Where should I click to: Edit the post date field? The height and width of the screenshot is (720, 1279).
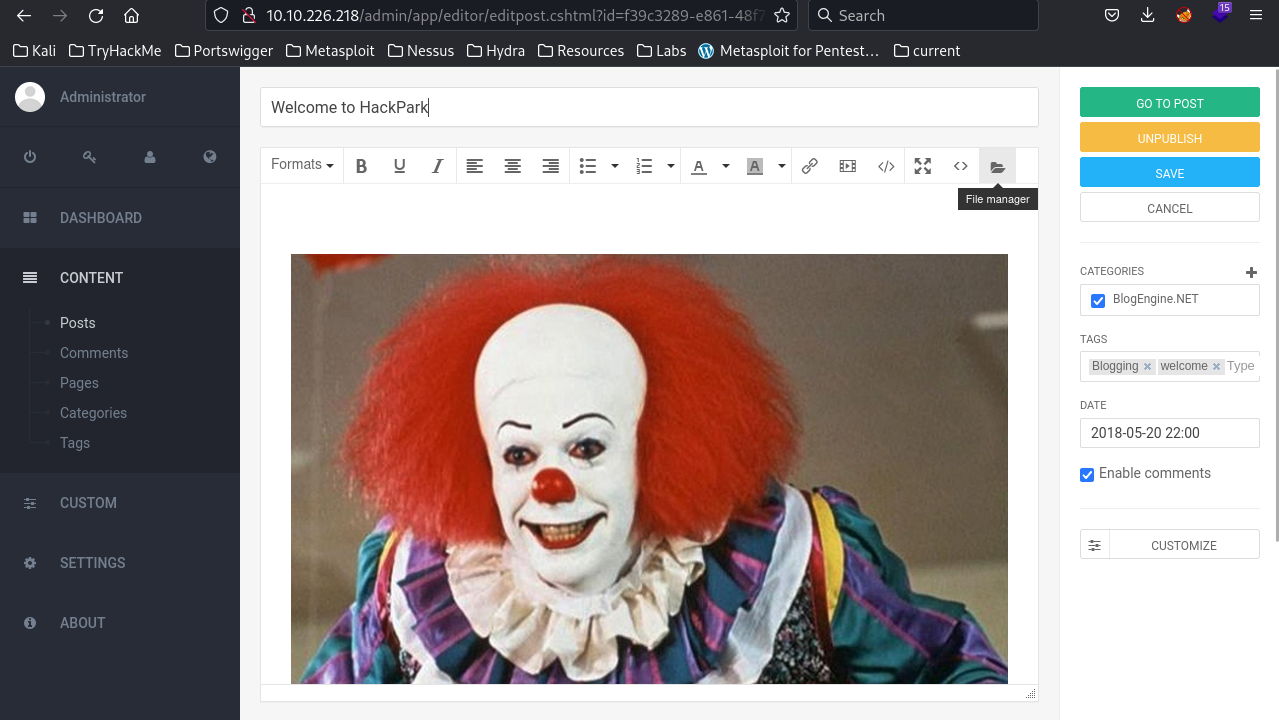[1170, 433]
